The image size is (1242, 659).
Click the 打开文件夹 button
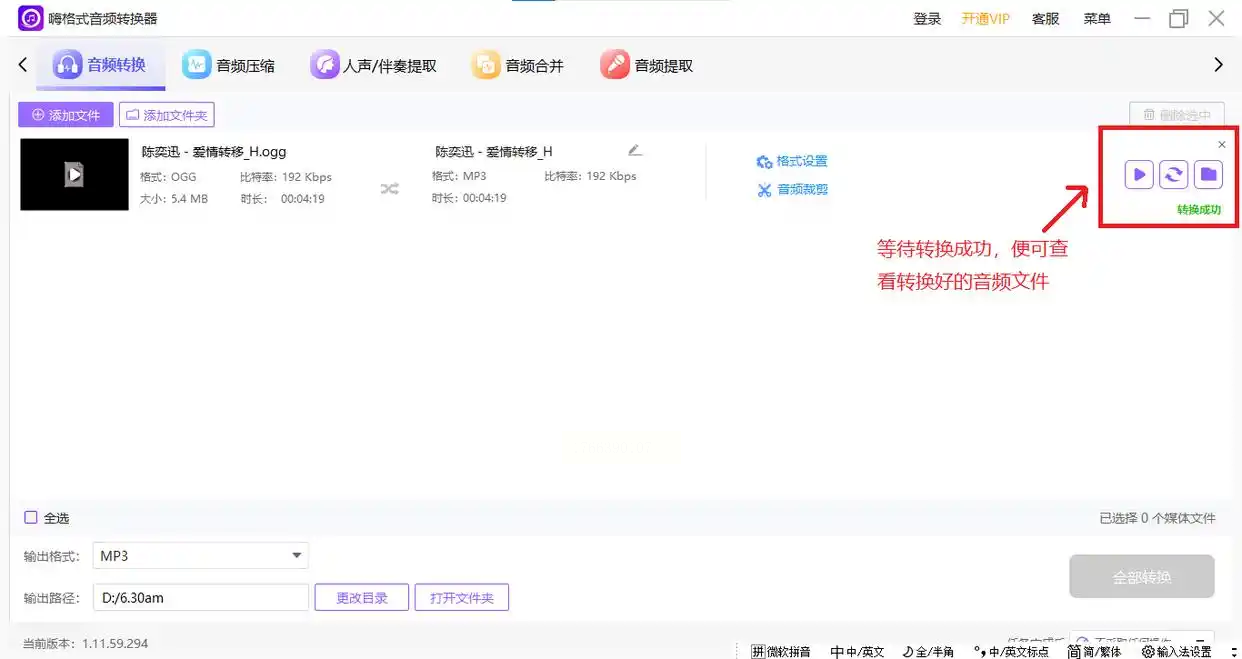click(x=461, y=598)
